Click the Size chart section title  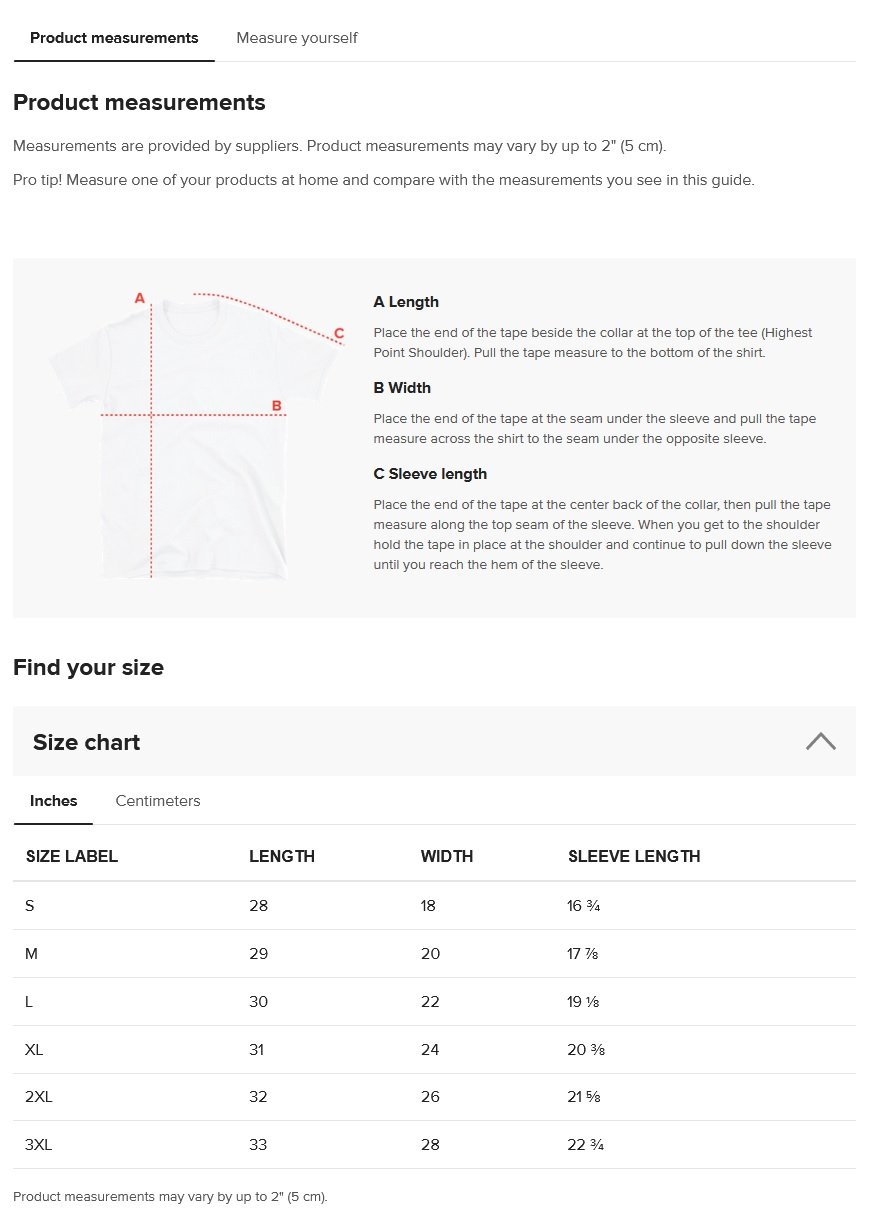(87, 742)
